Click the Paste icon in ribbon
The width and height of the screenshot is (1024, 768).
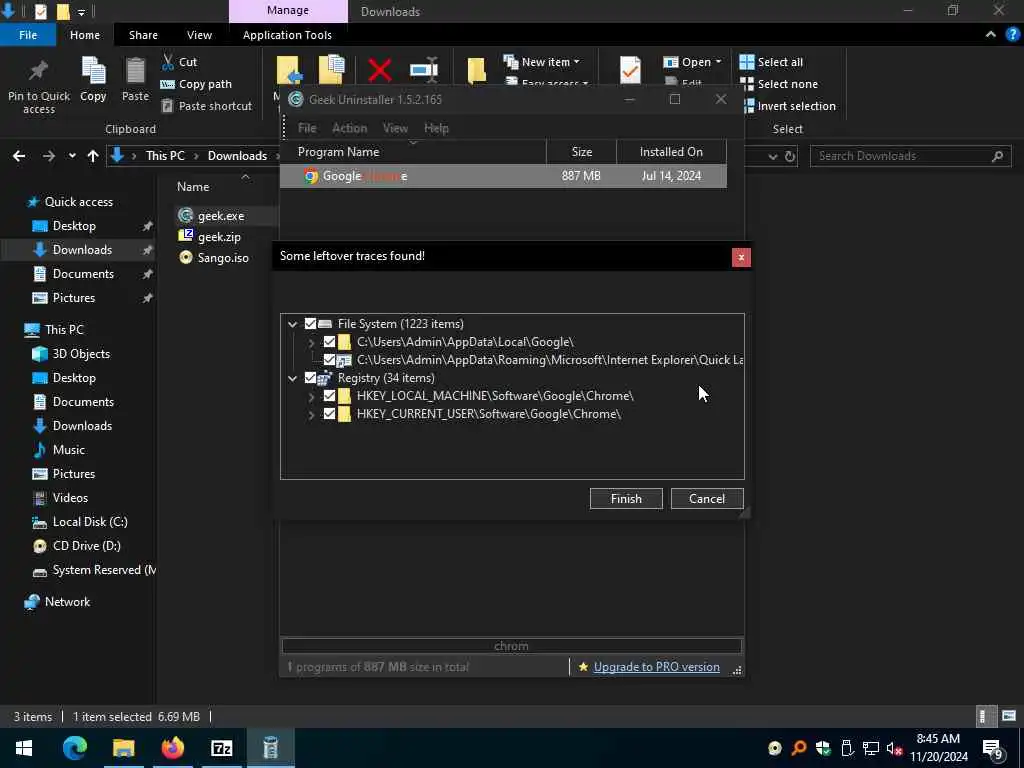[x=135, y=71]
